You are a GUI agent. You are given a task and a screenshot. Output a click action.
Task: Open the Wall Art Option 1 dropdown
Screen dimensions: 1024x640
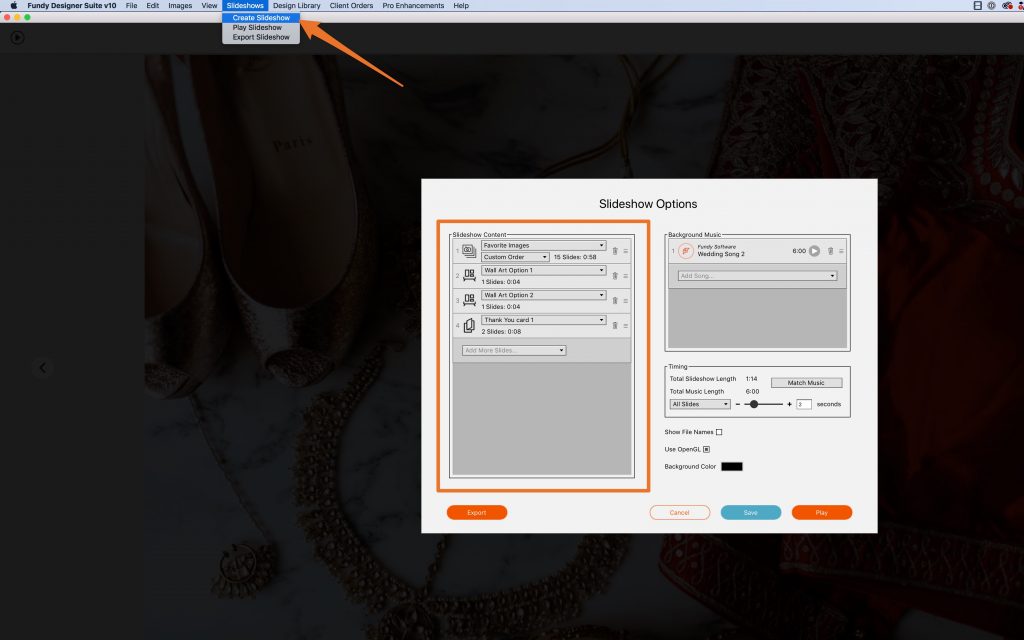click(543, 270)
